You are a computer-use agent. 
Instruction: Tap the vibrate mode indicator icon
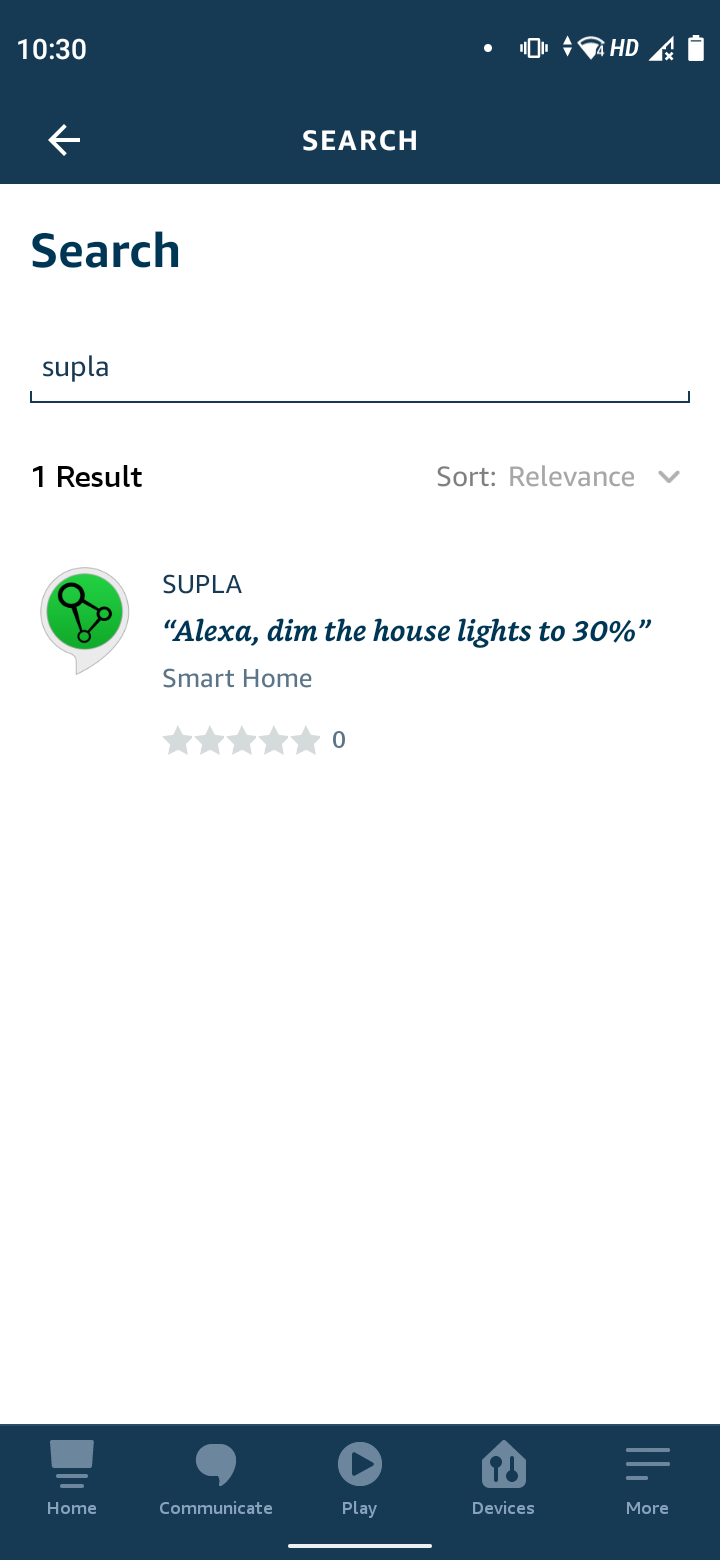533,47
